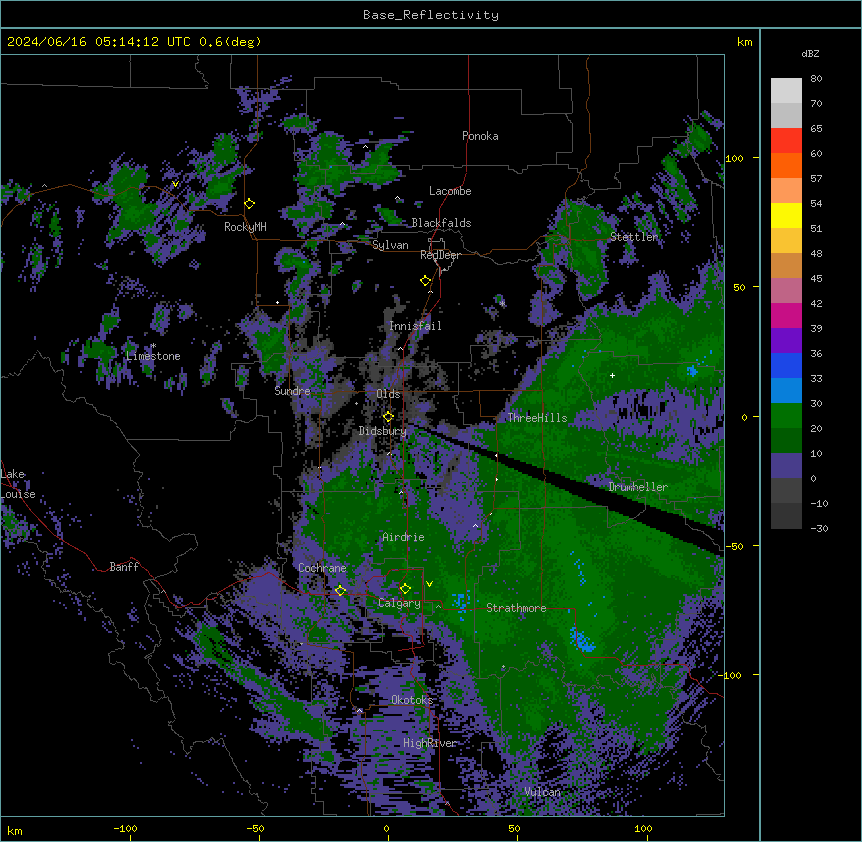The height and width of the screenshot is (842, 862).
Task: Click the Banff label
Action: 124,567
